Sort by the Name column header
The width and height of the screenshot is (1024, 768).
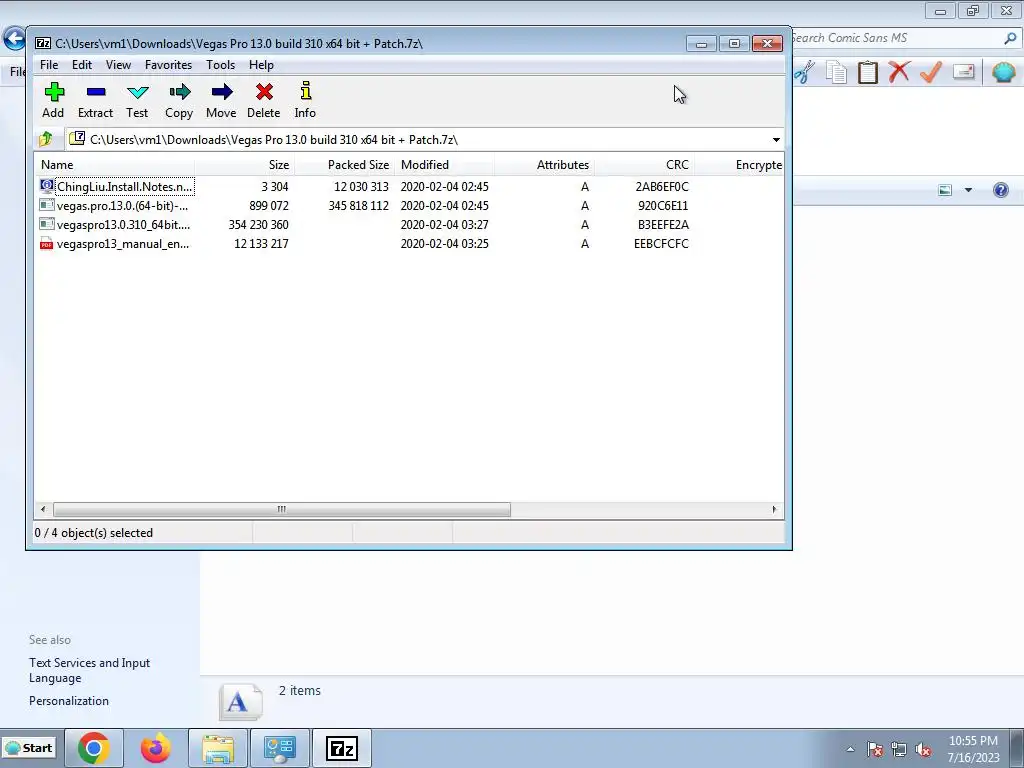point(114,165)
